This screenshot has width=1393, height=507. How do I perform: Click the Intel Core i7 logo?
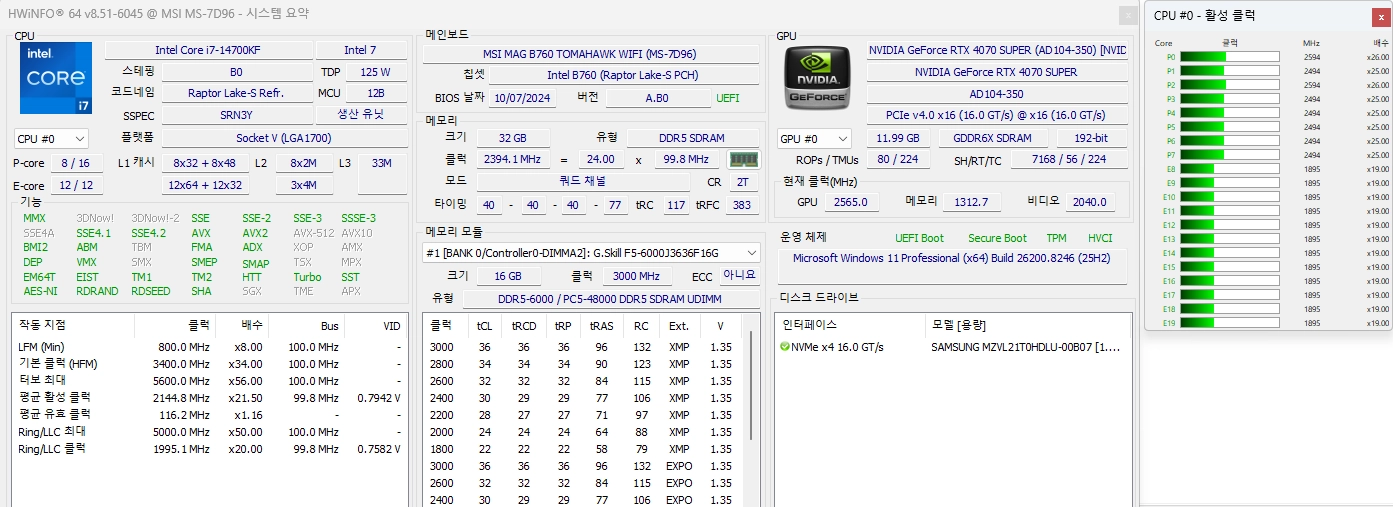click(x=55, y=78)
